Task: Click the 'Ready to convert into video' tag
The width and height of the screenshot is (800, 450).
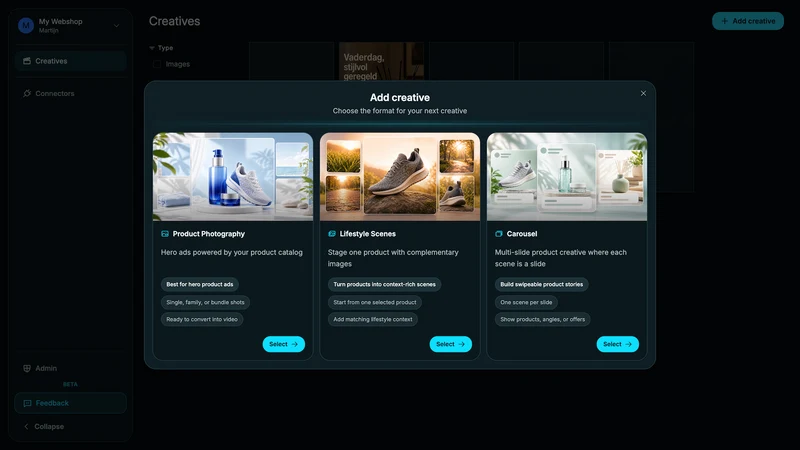Action: 202,319
